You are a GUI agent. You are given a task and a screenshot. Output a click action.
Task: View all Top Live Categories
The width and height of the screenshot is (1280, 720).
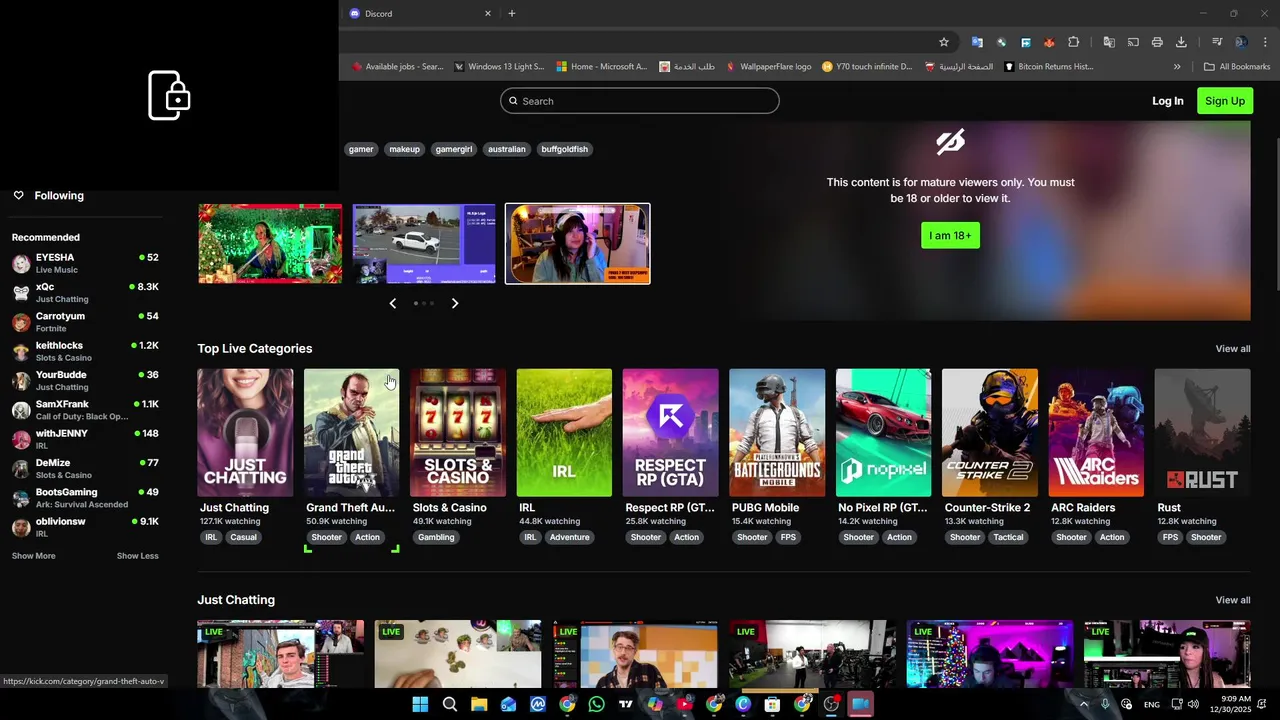click(x=1233, y=349)
